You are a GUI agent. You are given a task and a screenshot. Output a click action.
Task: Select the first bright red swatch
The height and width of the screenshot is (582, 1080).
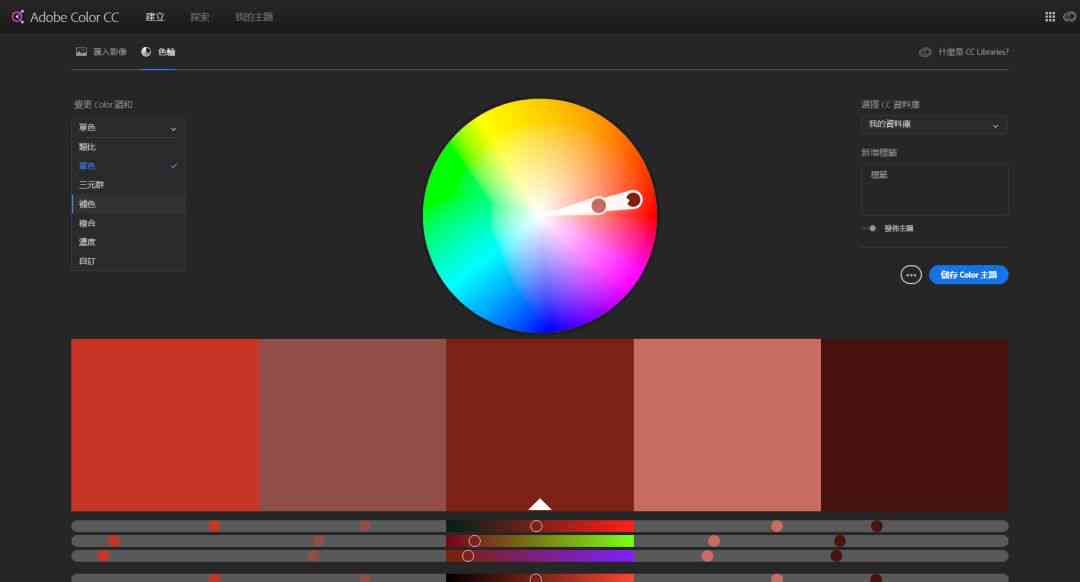tap(165, 425)
